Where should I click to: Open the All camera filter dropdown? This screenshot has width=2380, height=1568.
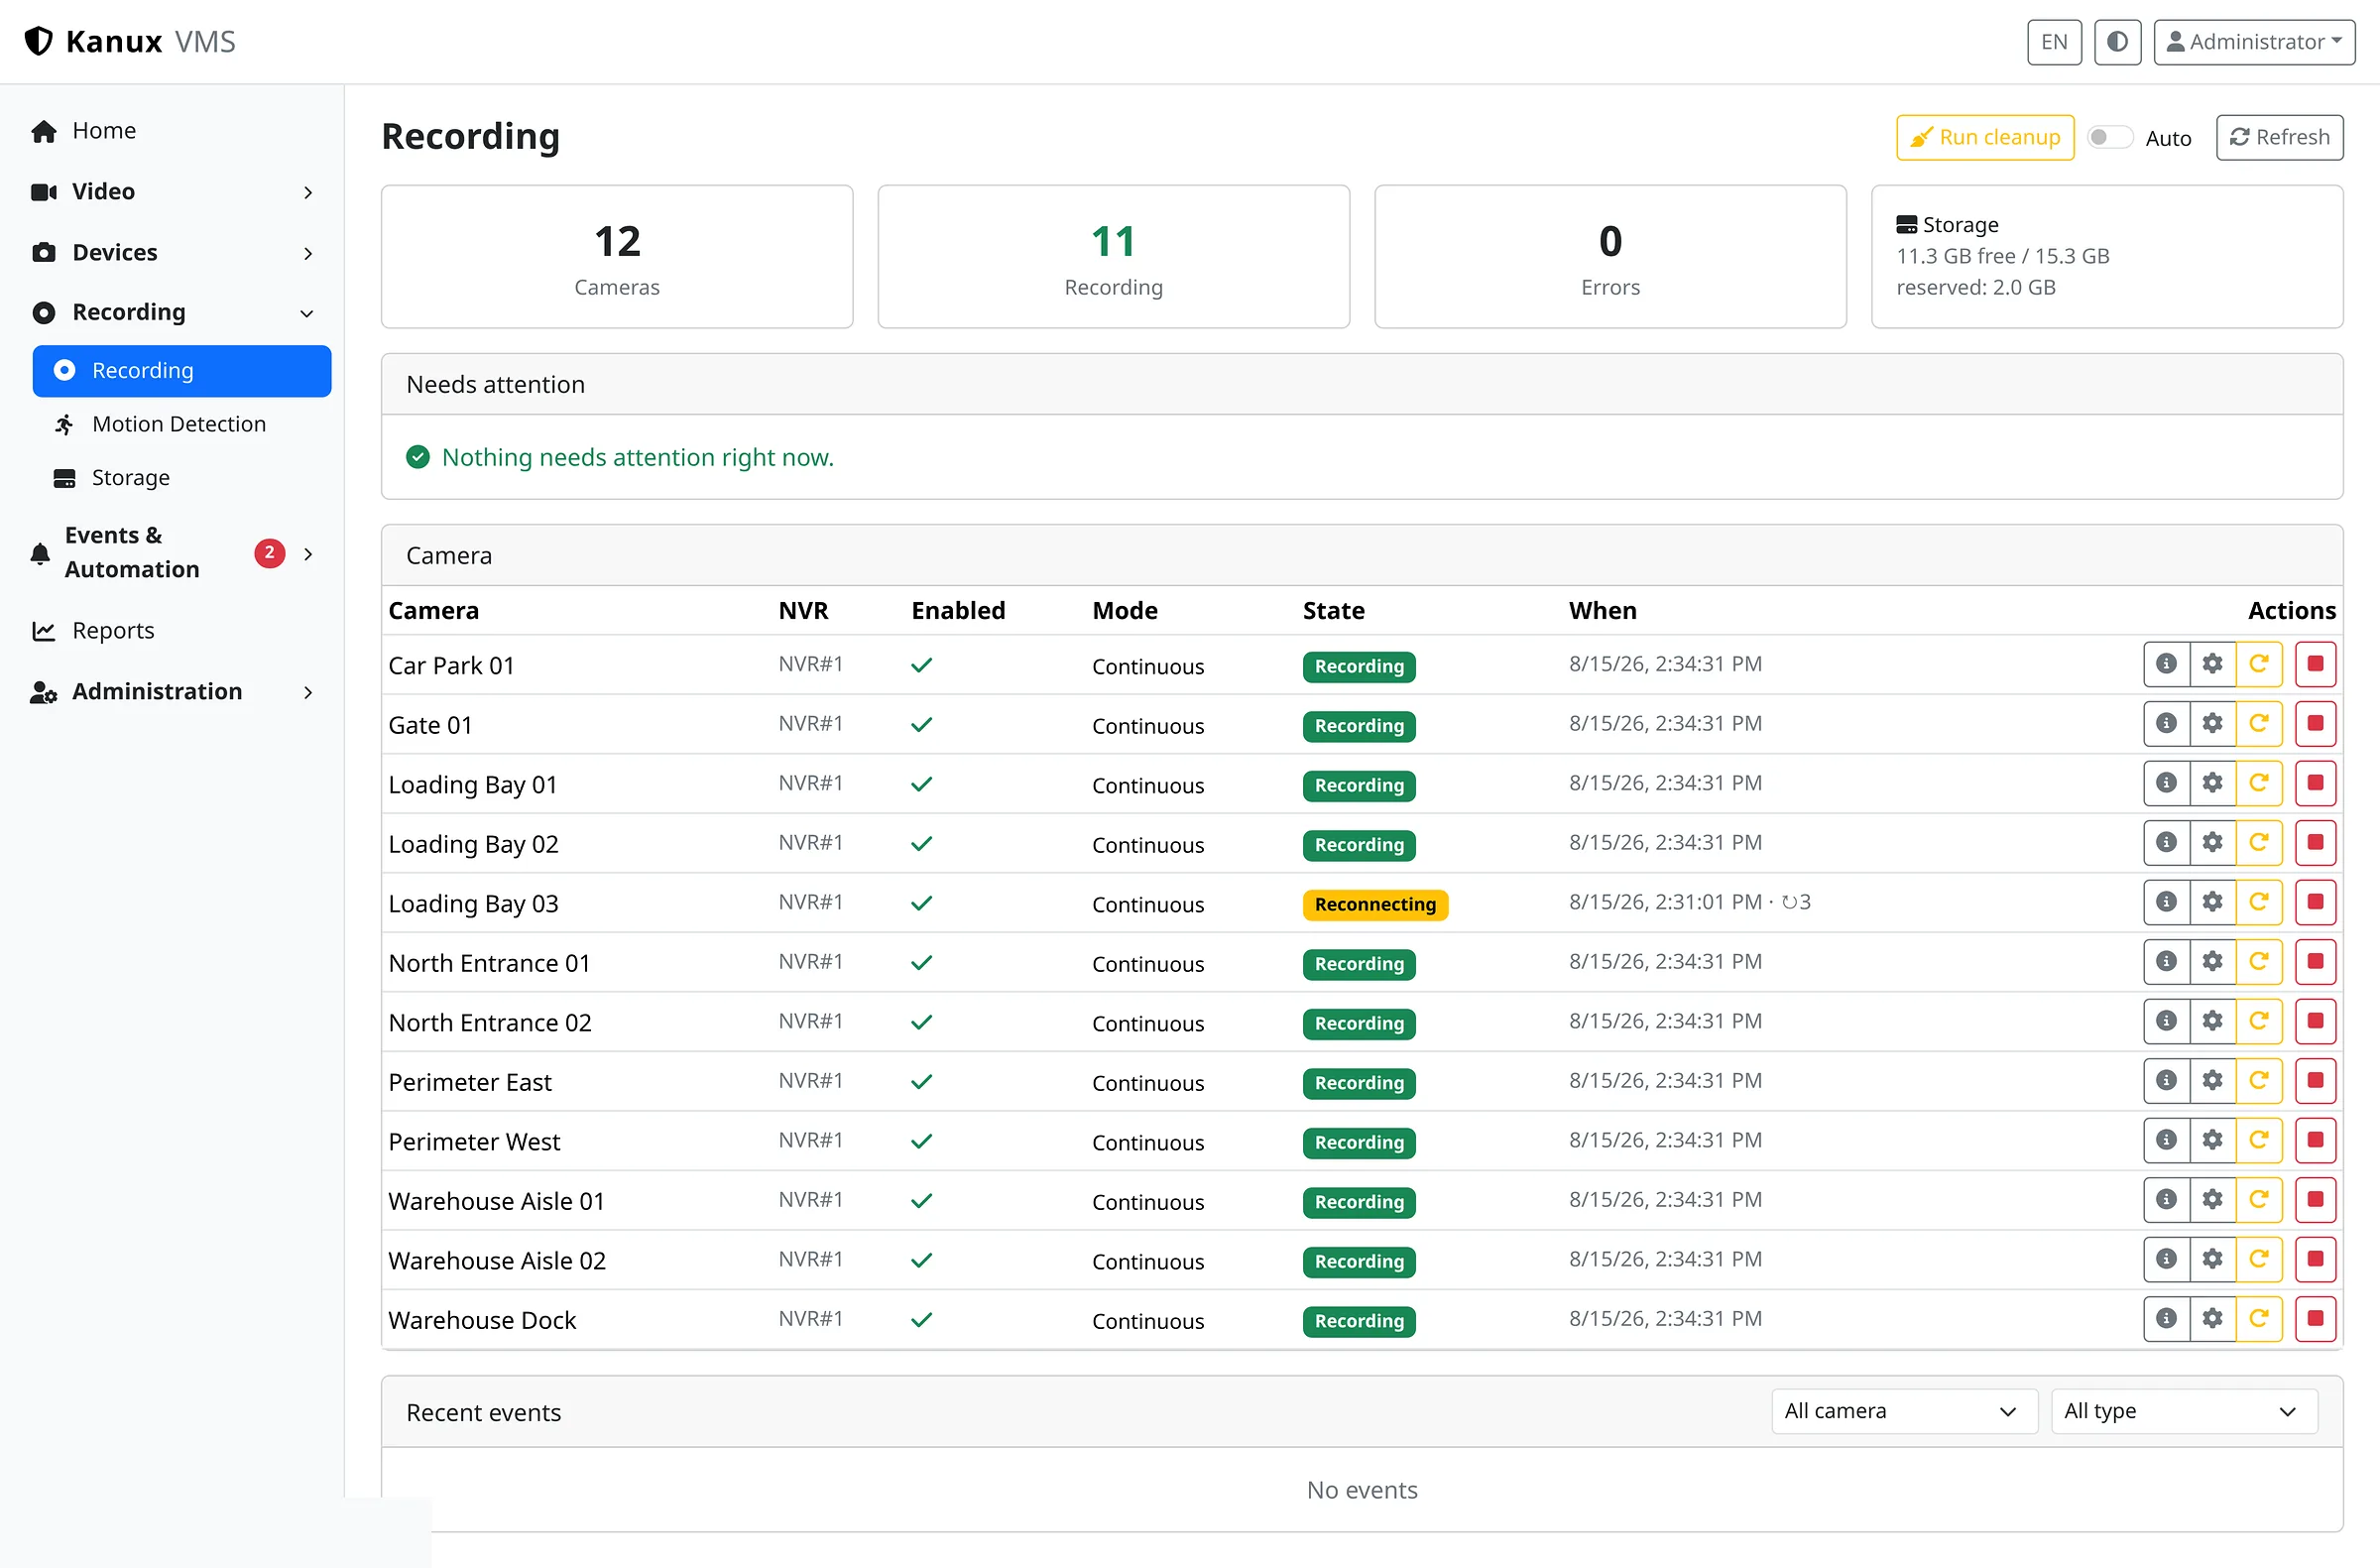coord(1904,1412)
